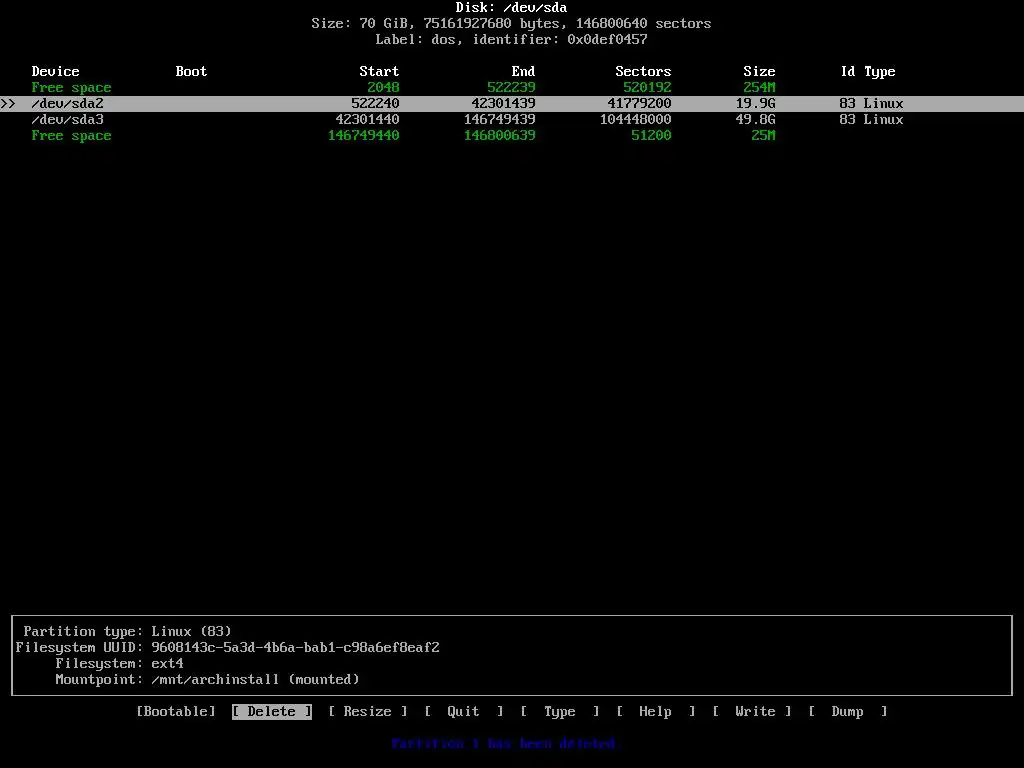Select the Resize menu option
This screenshot has width=1024, height=768.
click(x=368, y=711)
